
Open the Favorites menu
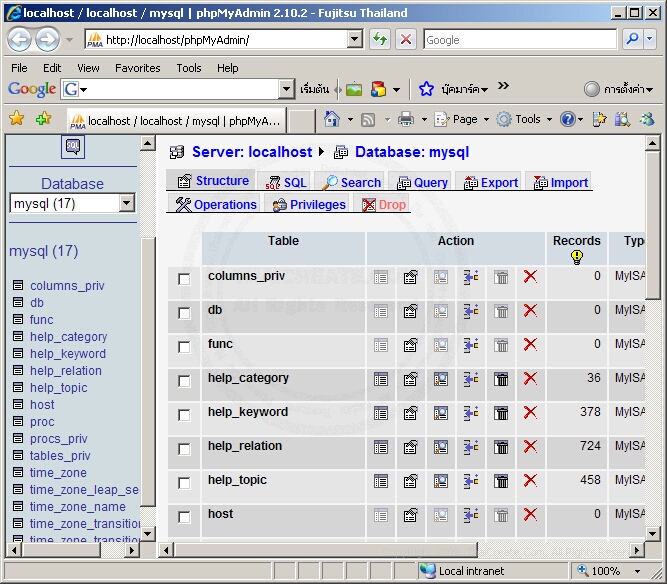137,68
